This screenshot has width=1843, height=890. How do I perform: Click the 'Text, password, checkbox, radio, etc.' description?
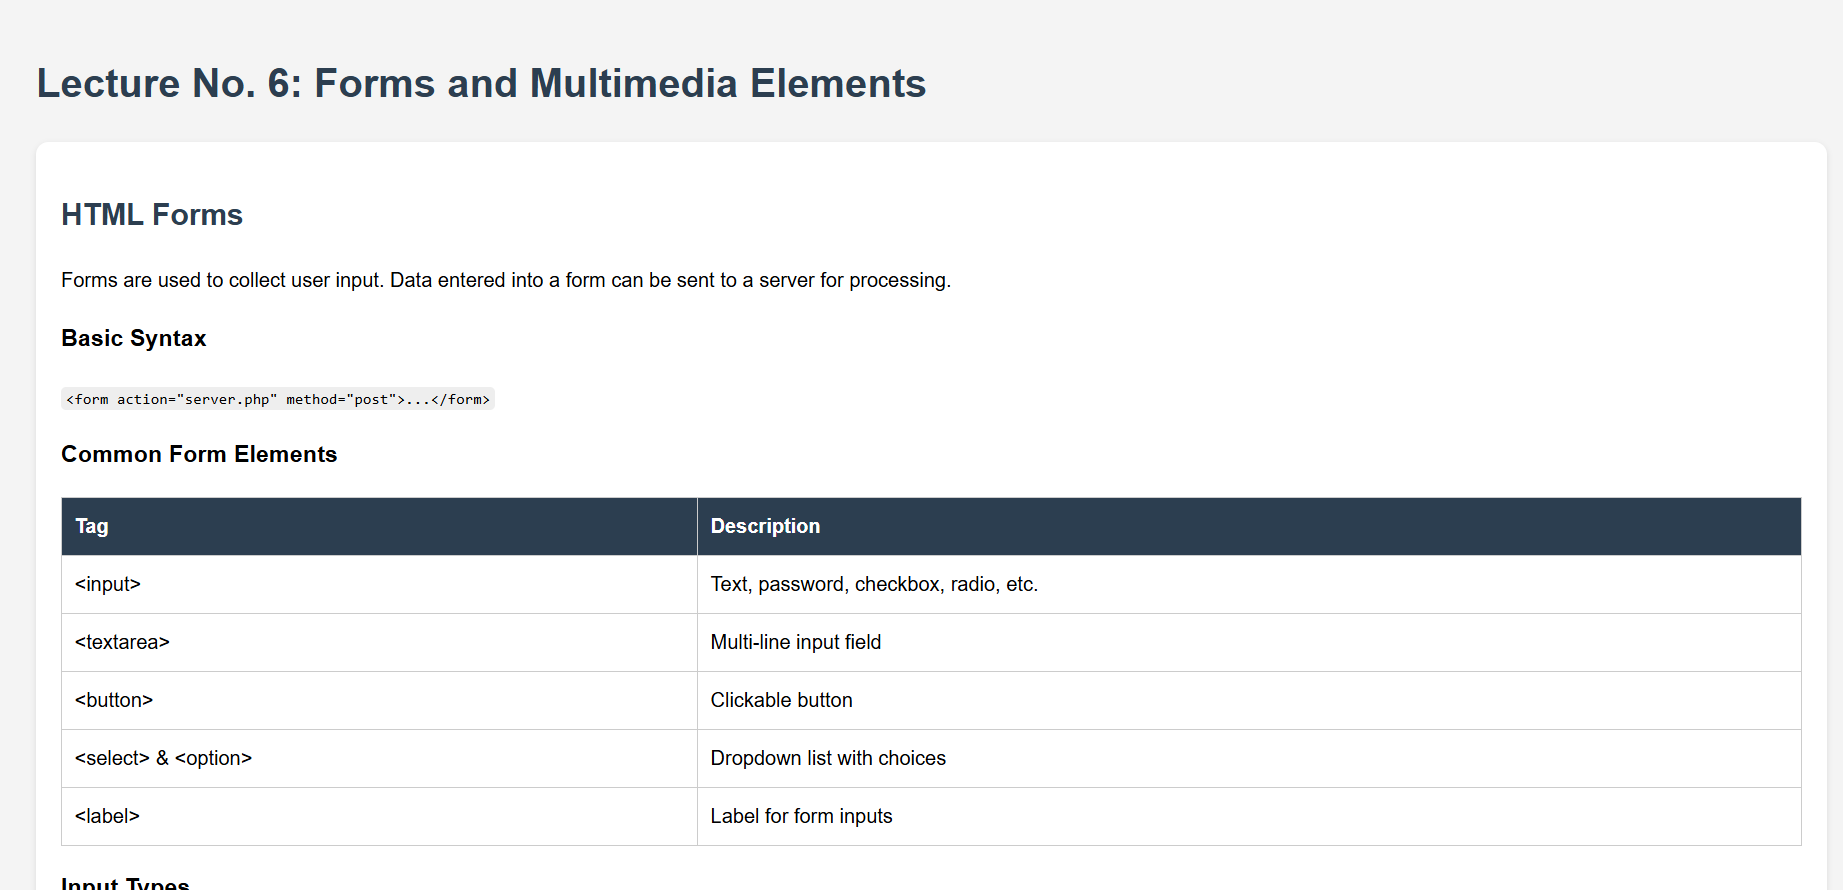point(874,585)
